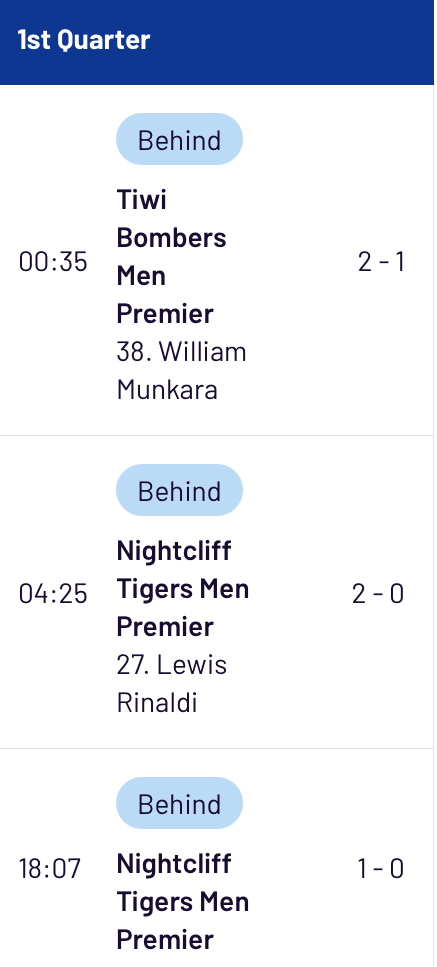This screenshot has width=437, height=967.
Task: Click the 00:35 timestamp
Action: pos(53,262)
